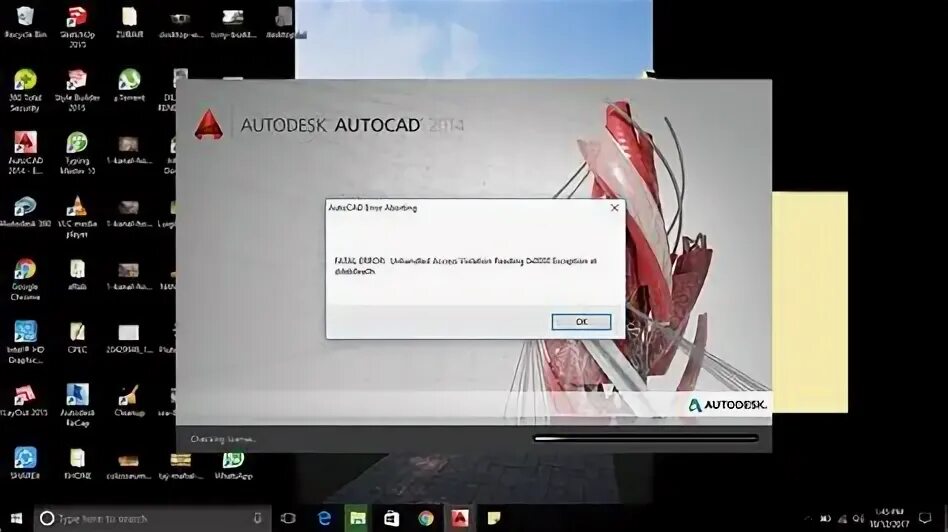Open the Intel HD Graphics desktop shortcut
Image resolution: width=948 pixels, height=532 pixels.
[x=25, y=342]
